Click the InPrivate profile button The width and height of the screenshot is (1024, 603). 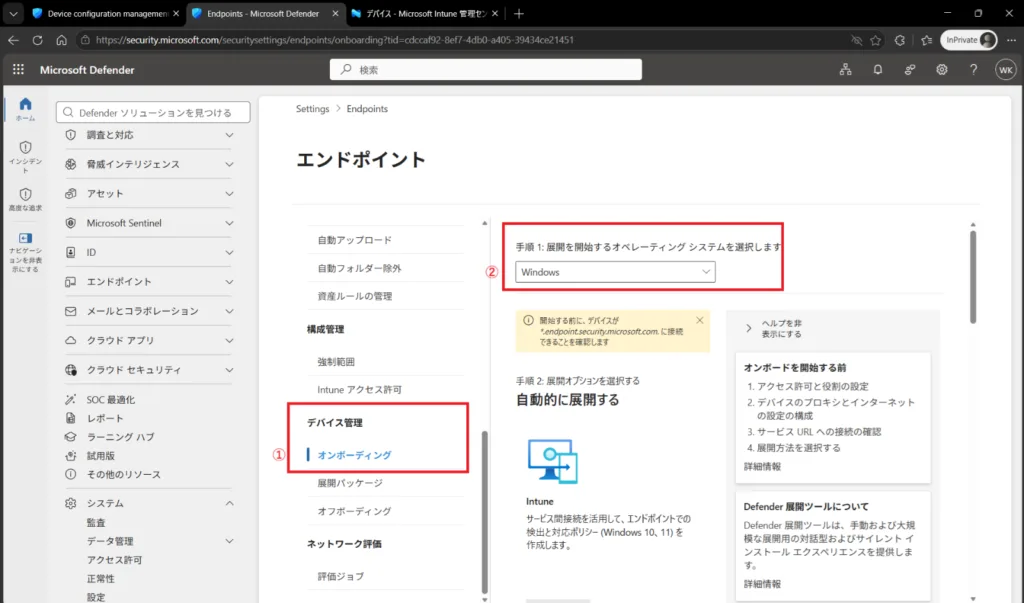point(968,41)
